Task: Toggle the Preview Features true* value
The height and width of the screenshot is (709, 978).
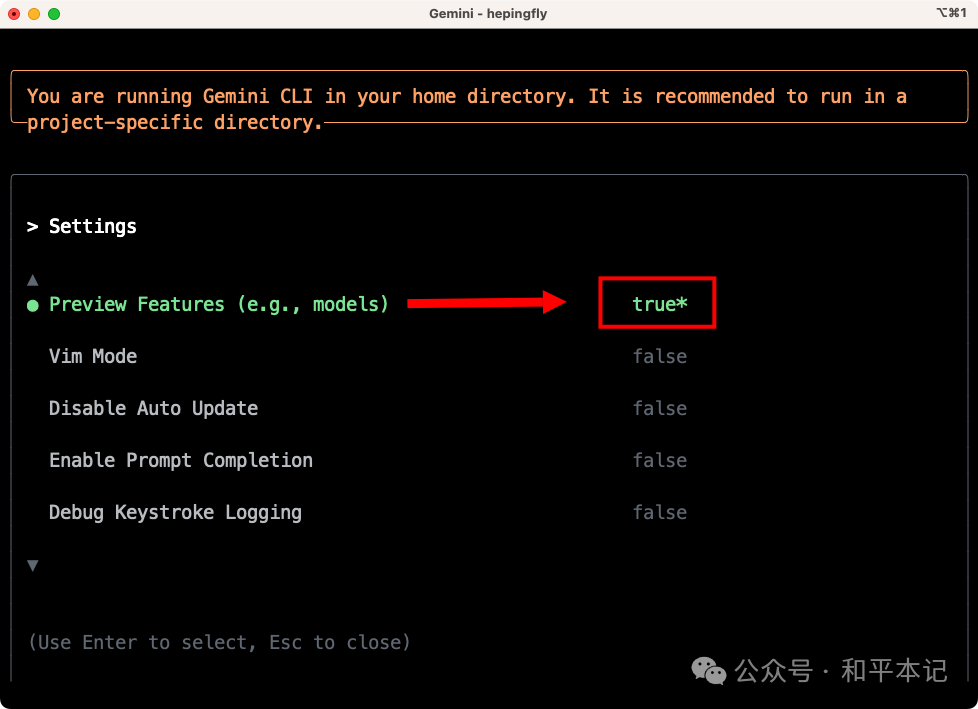Action: tap(659, 304)
